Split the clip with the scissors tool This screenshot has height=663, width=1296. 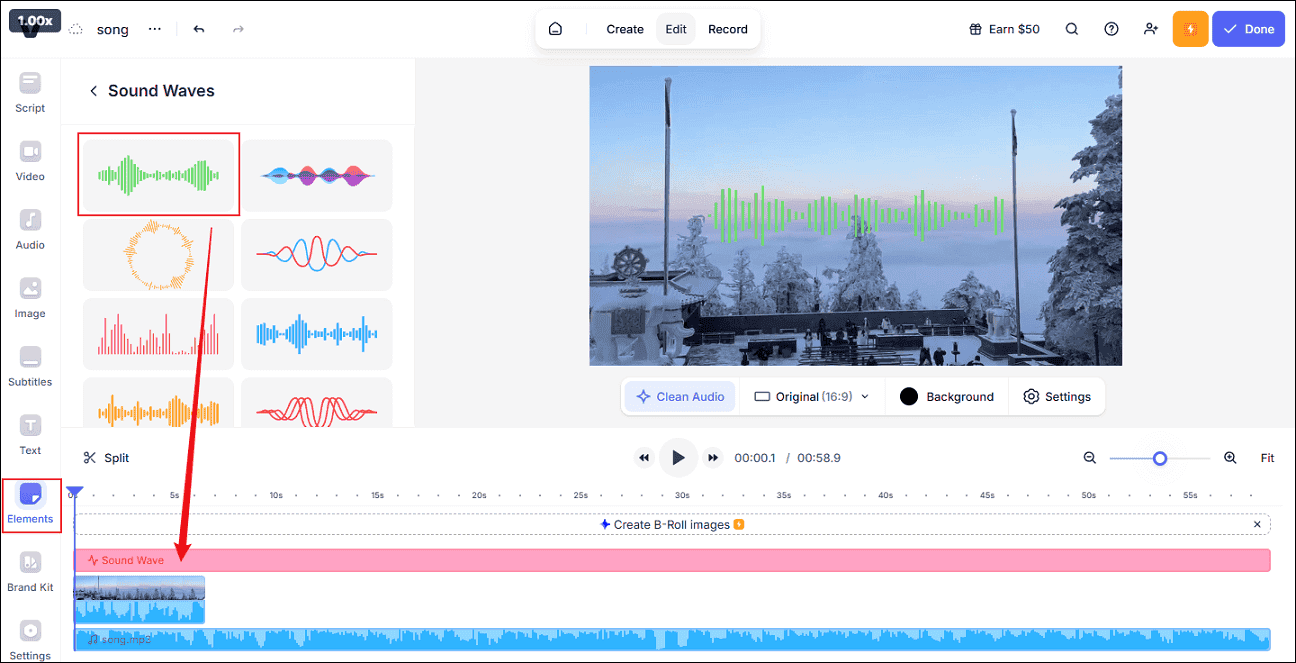pyautogui.click(x=106, y=457)
